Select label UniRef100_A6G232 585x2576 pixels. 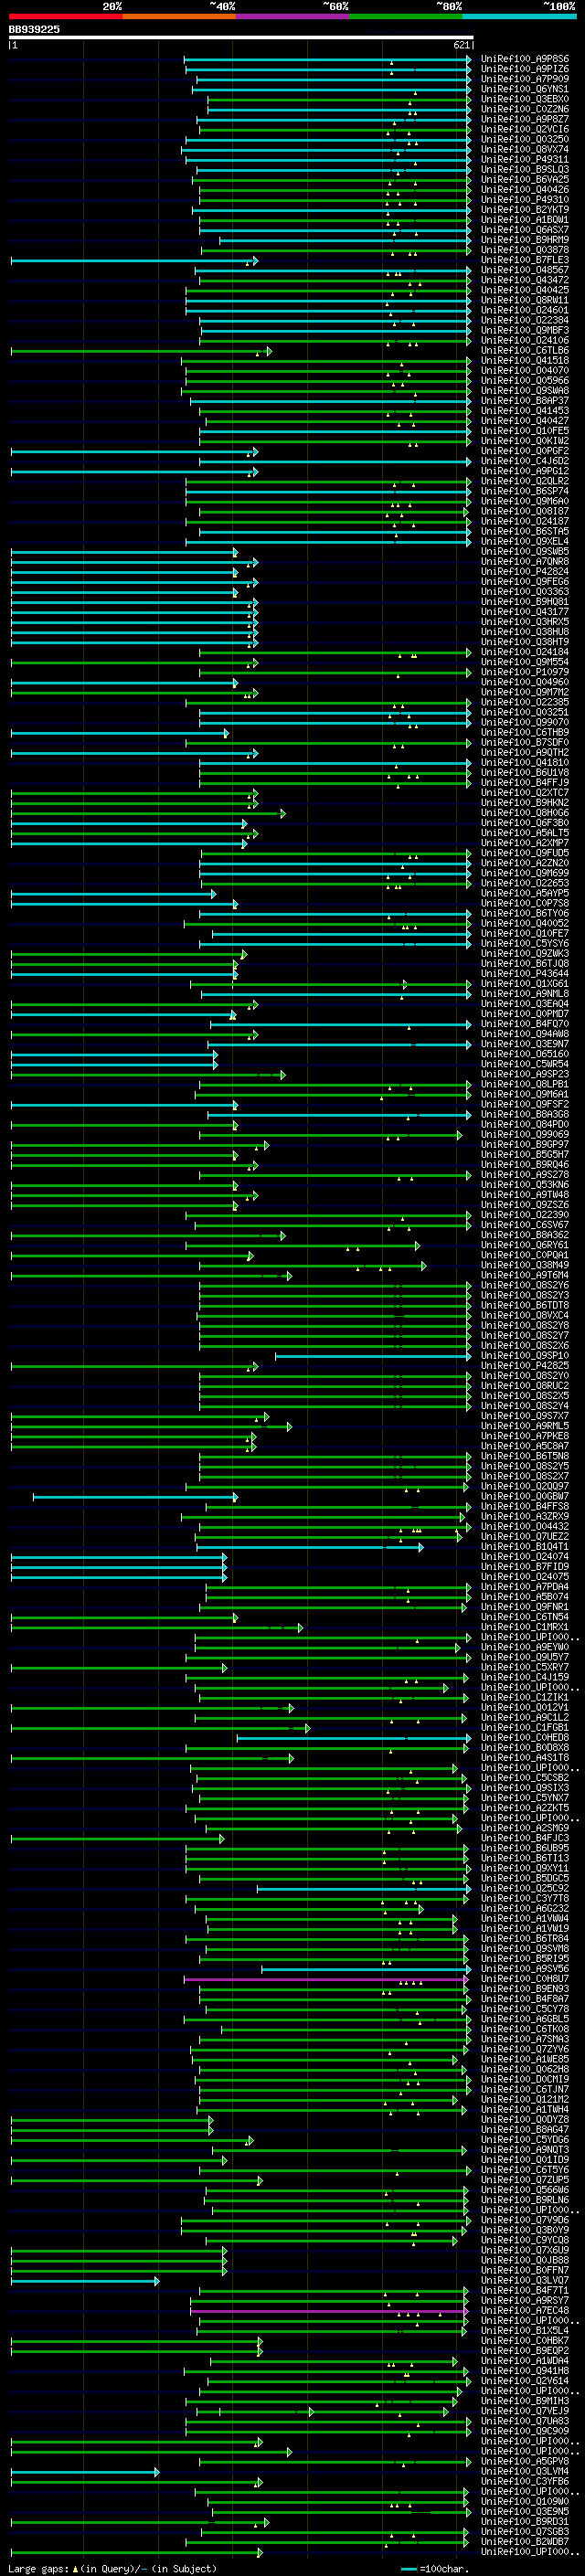point(525,1908)
